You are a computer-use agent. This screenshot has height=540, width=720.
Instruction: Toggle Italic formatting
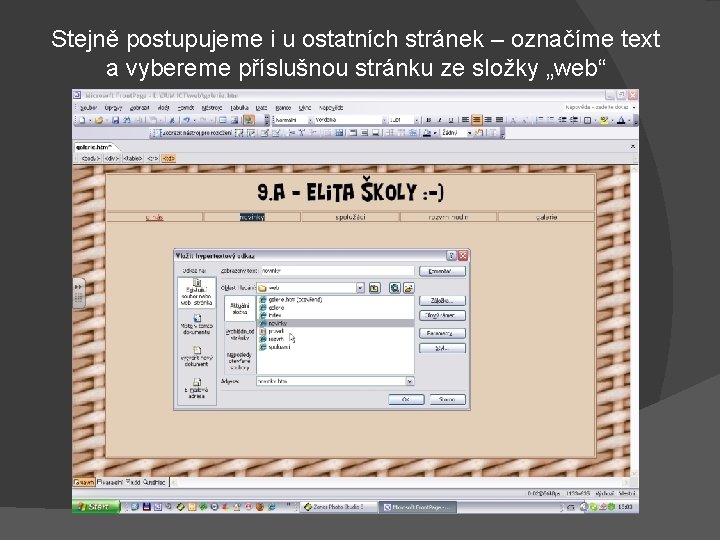pyautogui.click(x=439, y=120)
